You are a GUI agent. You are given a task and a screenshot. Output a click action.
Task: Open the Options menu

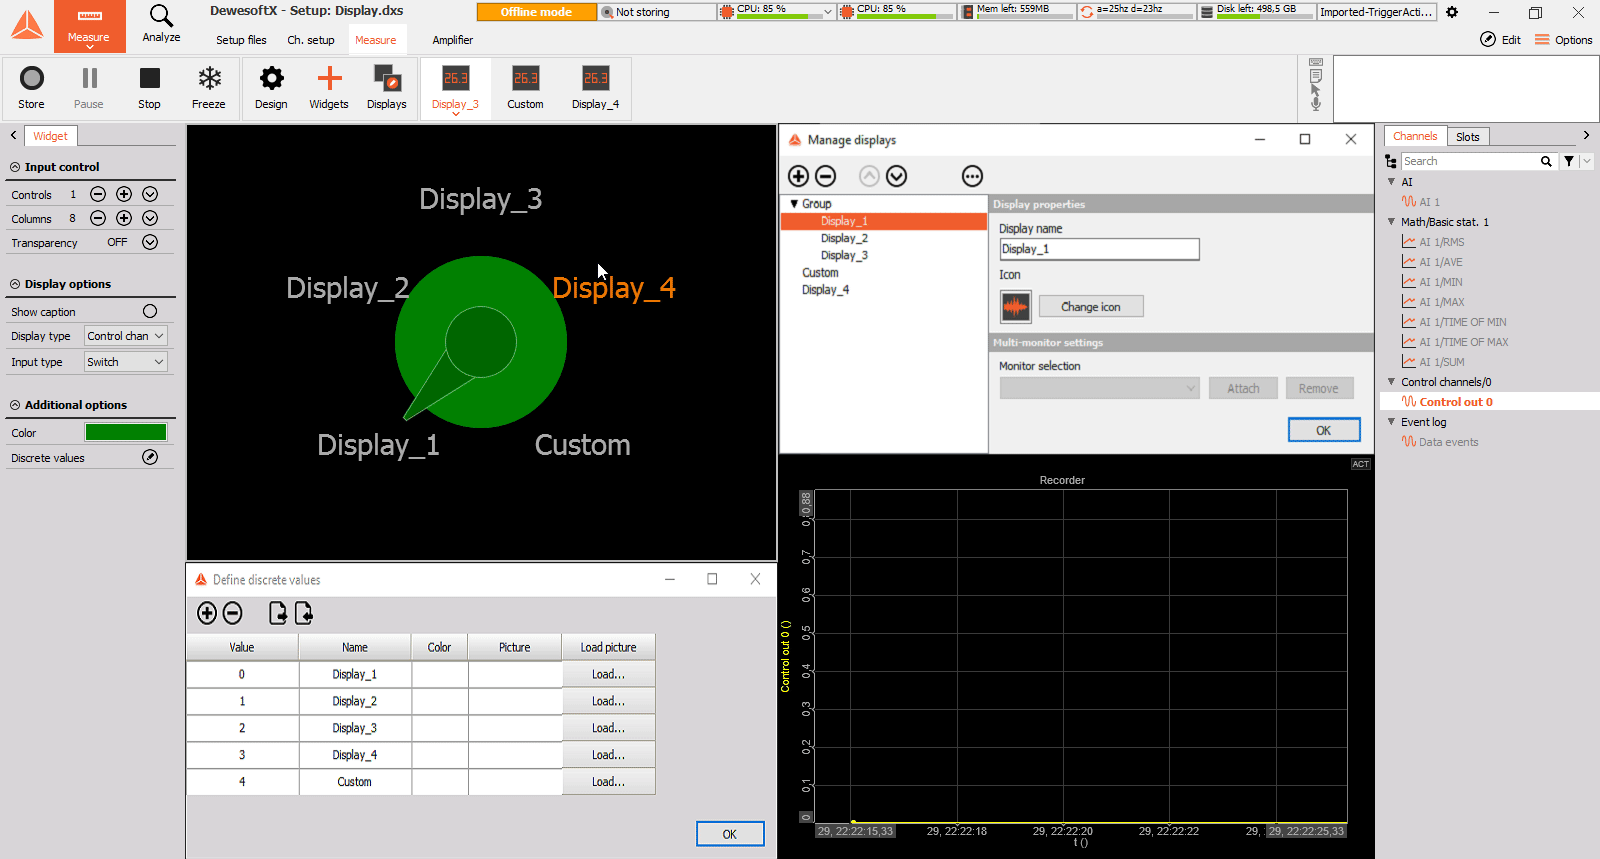1563,40
